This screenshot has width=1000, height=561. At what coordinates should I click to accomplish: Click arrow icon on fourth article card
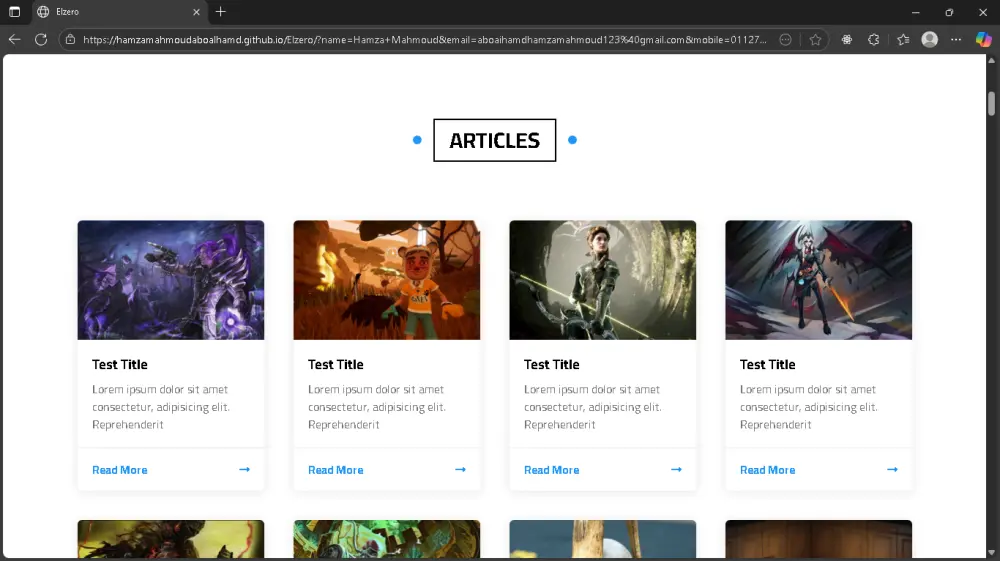click(892, 469)
